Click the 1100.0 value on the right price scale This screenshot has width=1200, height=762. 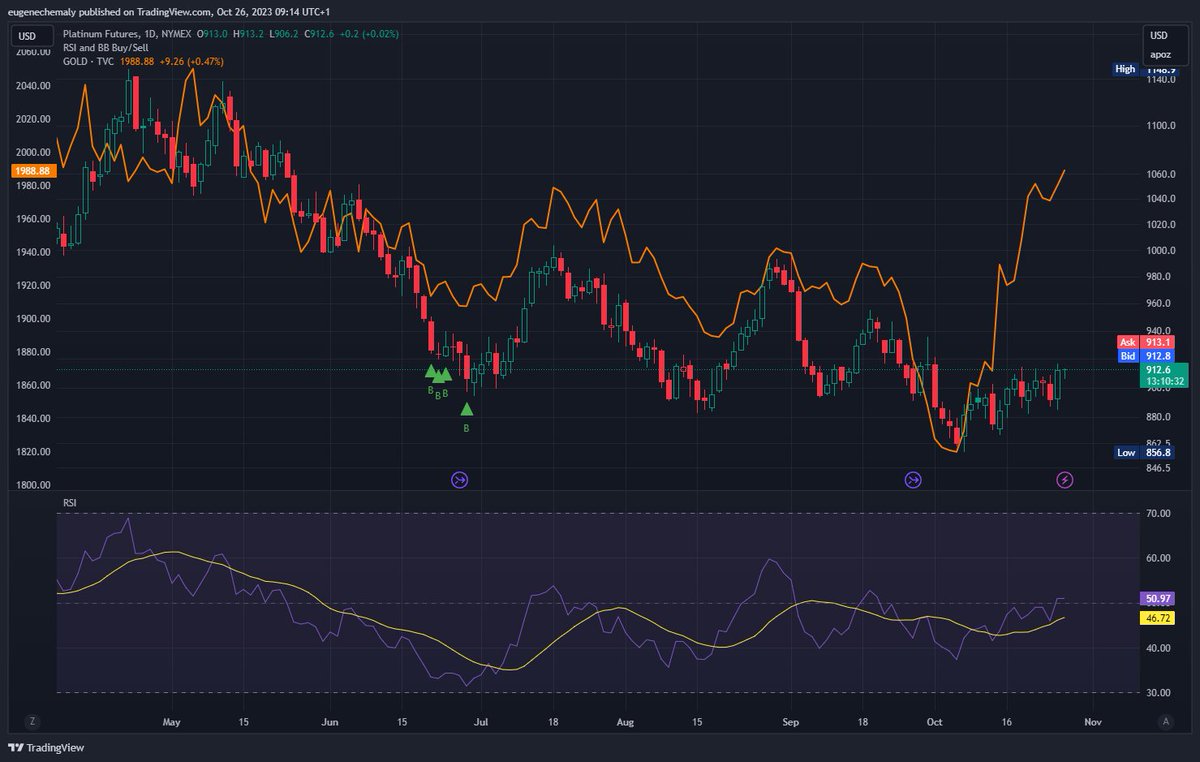click(1160, 126)
